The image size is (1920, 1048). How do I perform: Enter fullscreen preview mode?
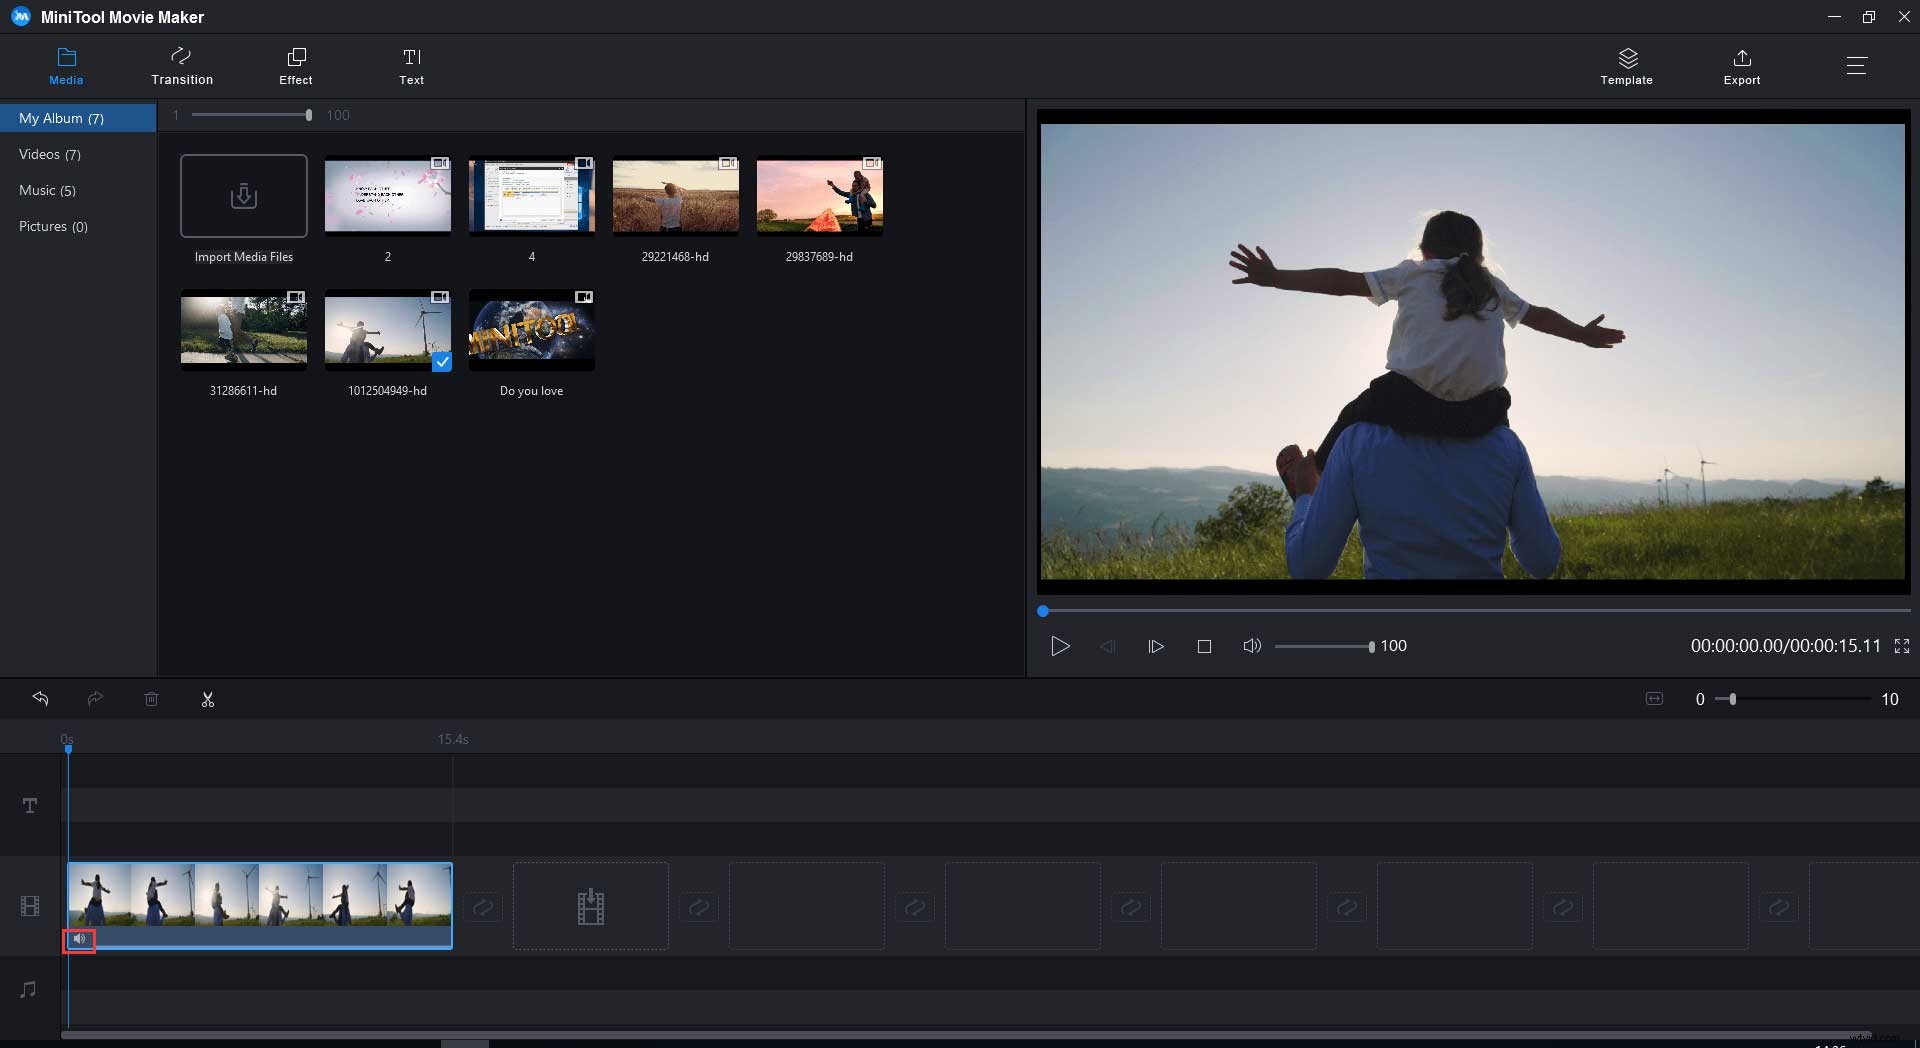pos(1902,646)
